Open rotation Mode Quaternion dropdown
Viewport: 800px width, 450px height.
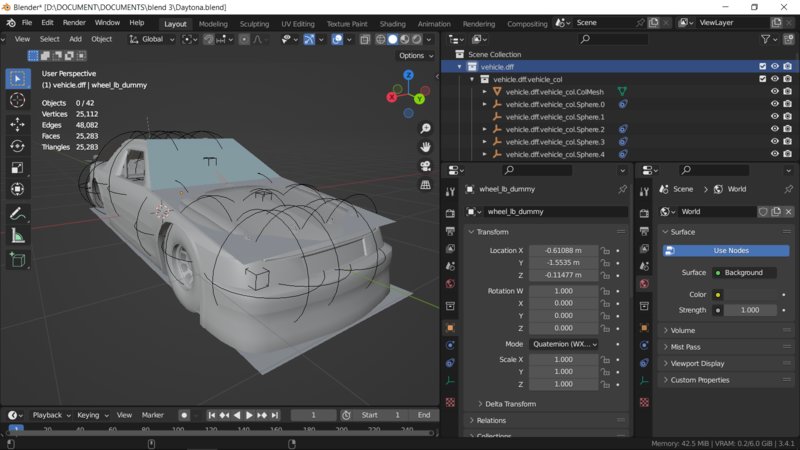click(564, 344)
